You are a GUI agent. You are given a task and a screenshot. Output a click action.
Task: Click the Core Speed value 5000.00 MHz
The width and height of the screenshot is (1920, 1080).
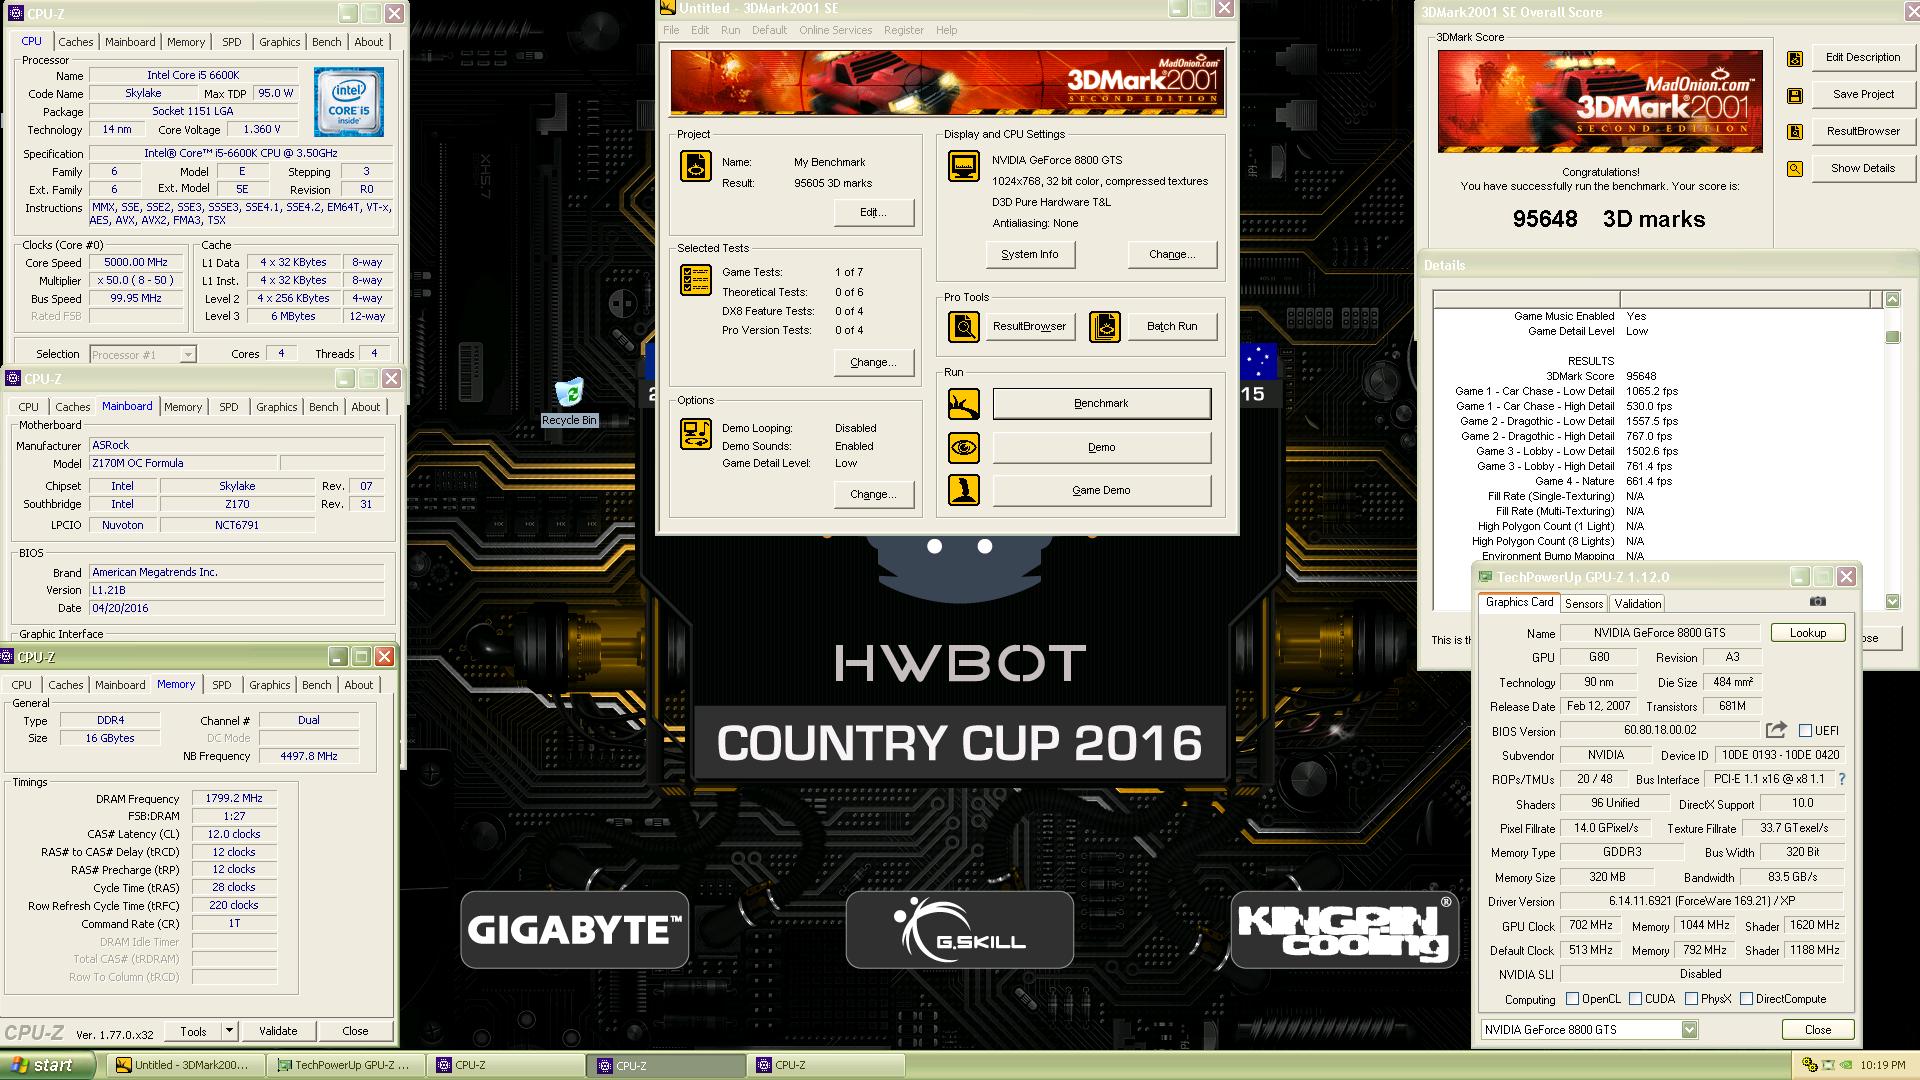(136, 263)
